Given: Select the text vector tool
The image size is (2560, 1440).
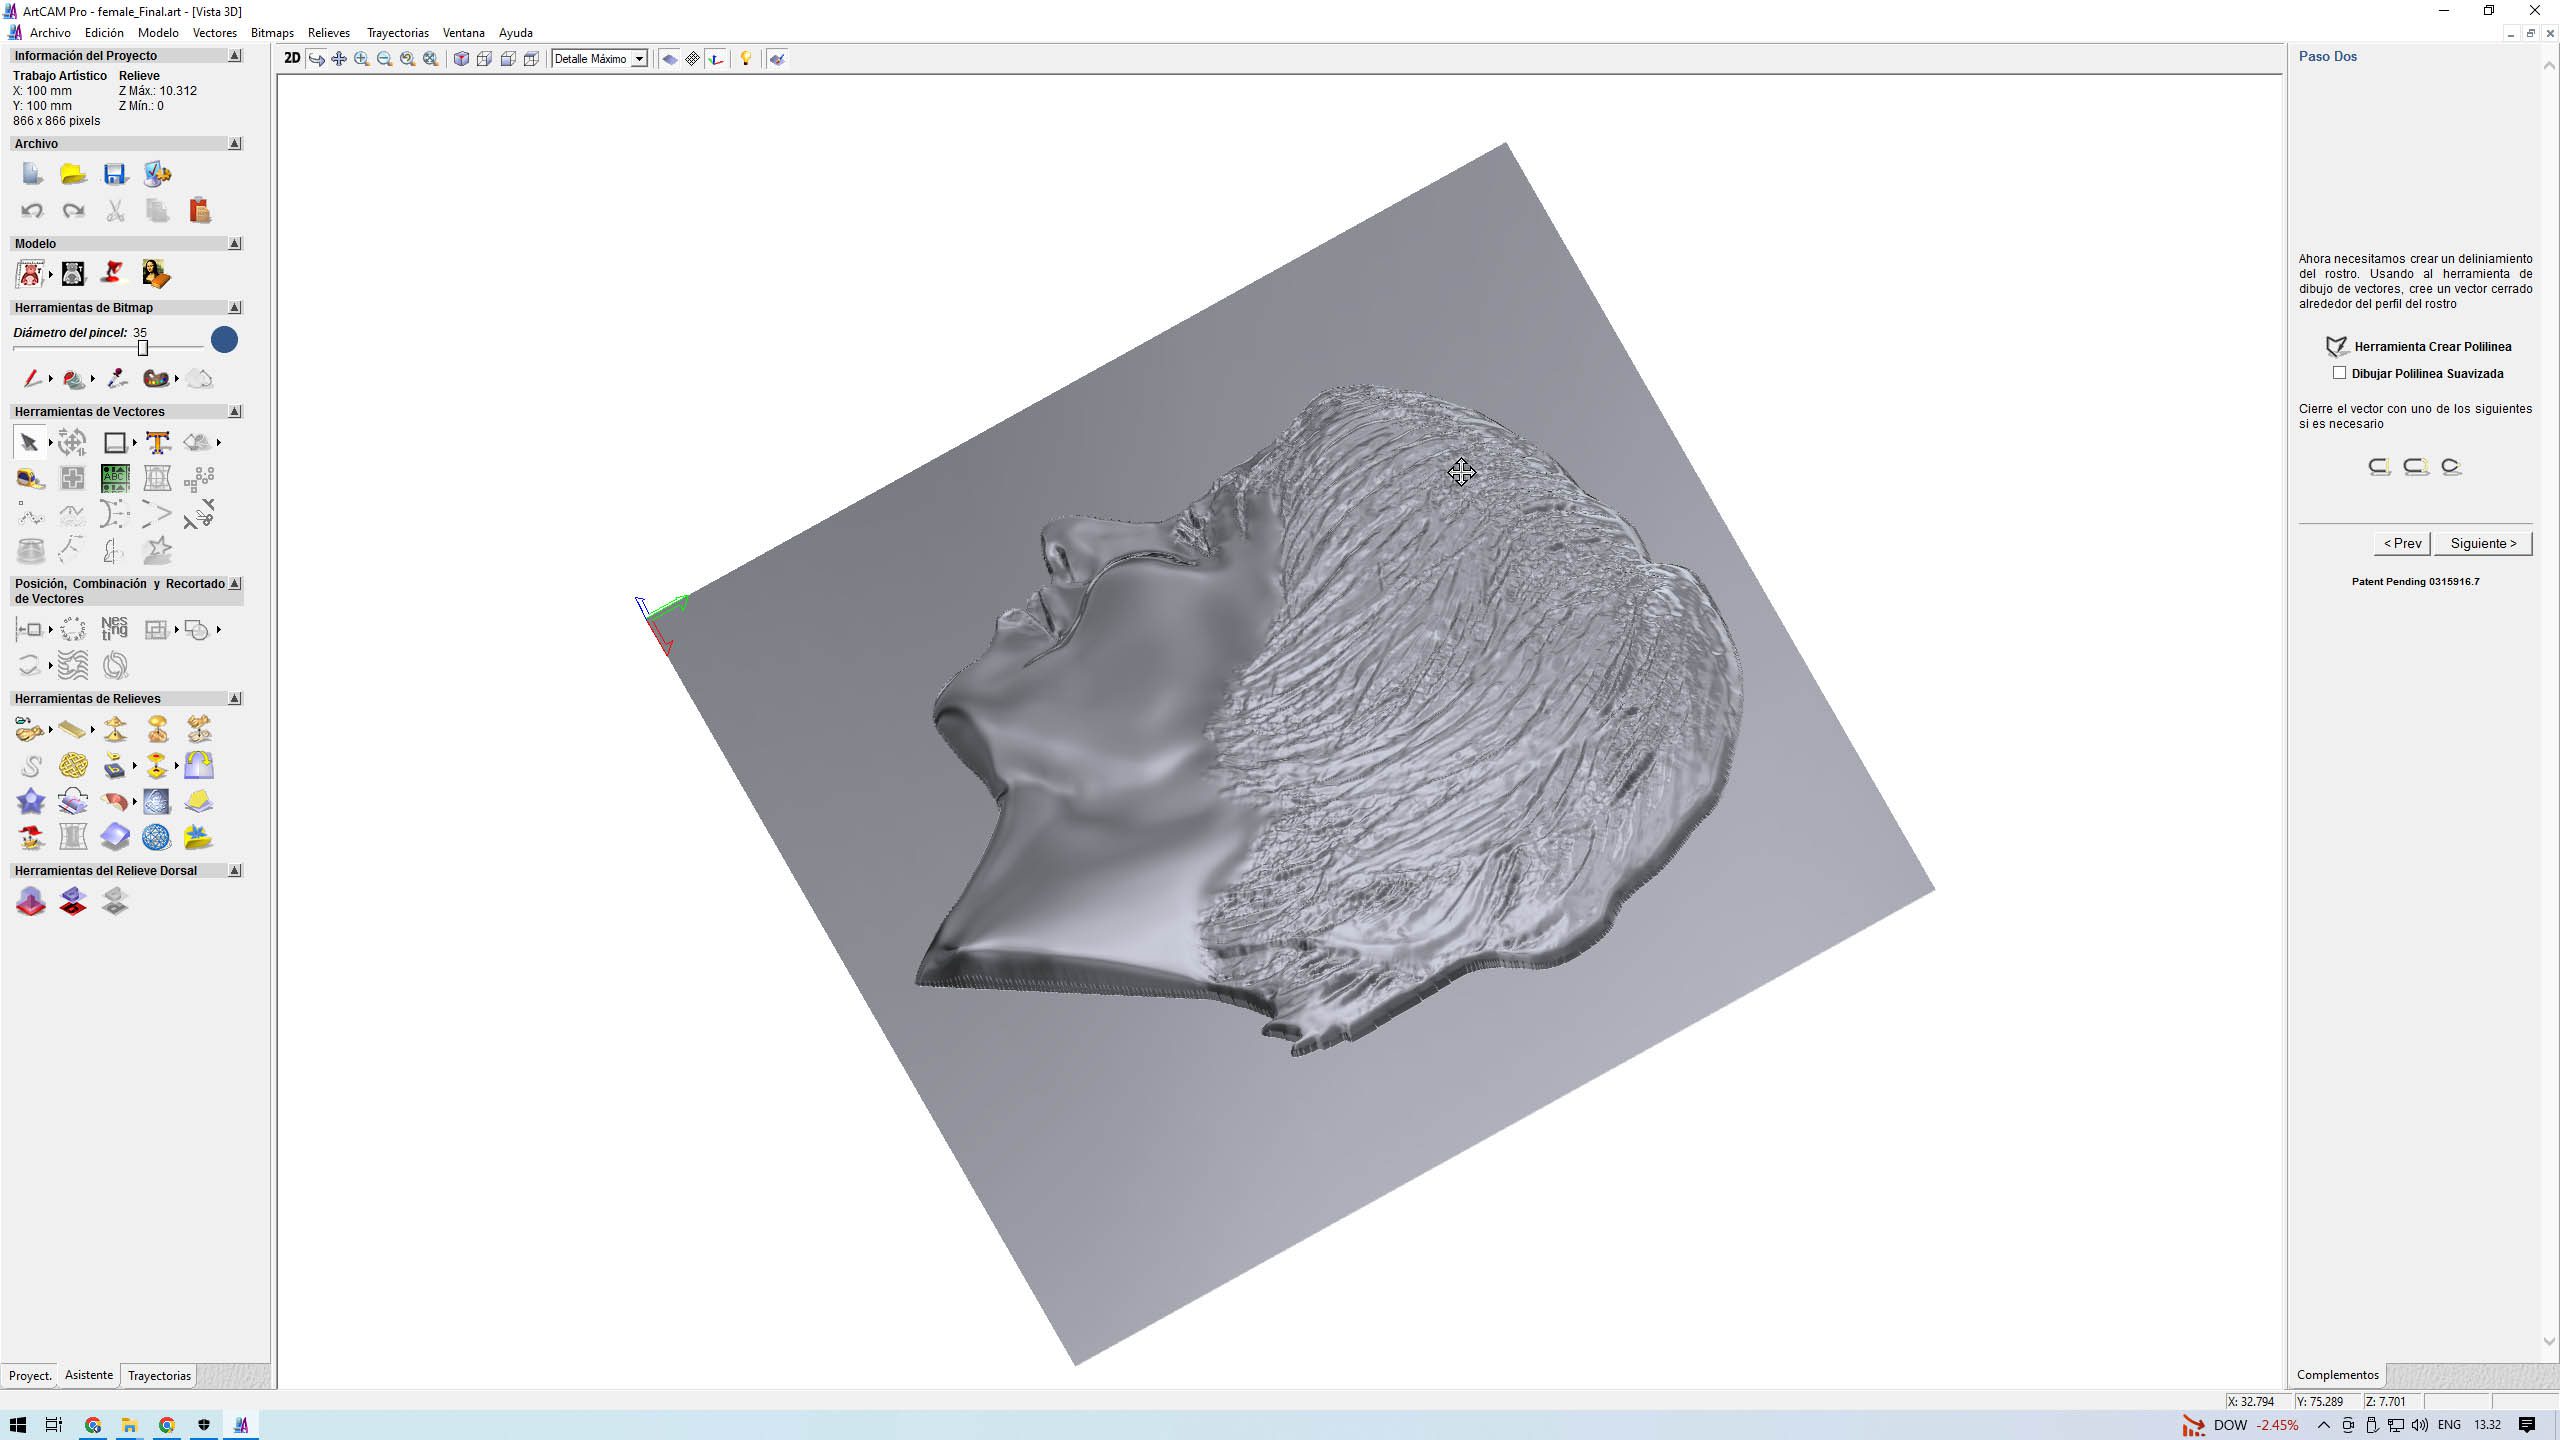Looking at the screenshot, I should click(157, 442).
